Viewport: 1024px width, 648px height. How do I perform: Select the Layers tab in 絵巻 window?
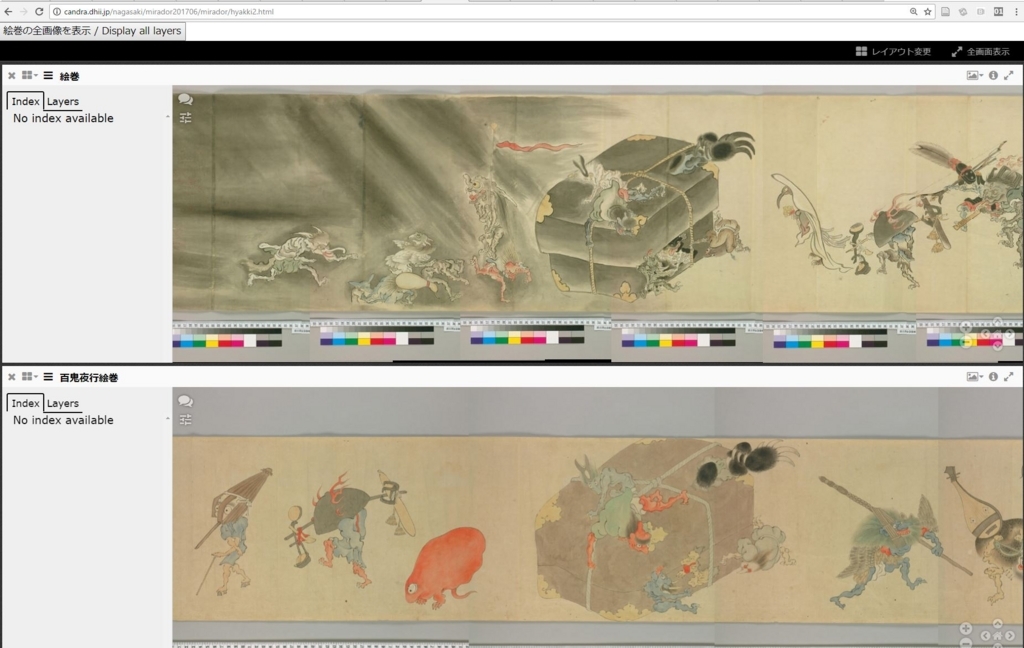point(63,101)
